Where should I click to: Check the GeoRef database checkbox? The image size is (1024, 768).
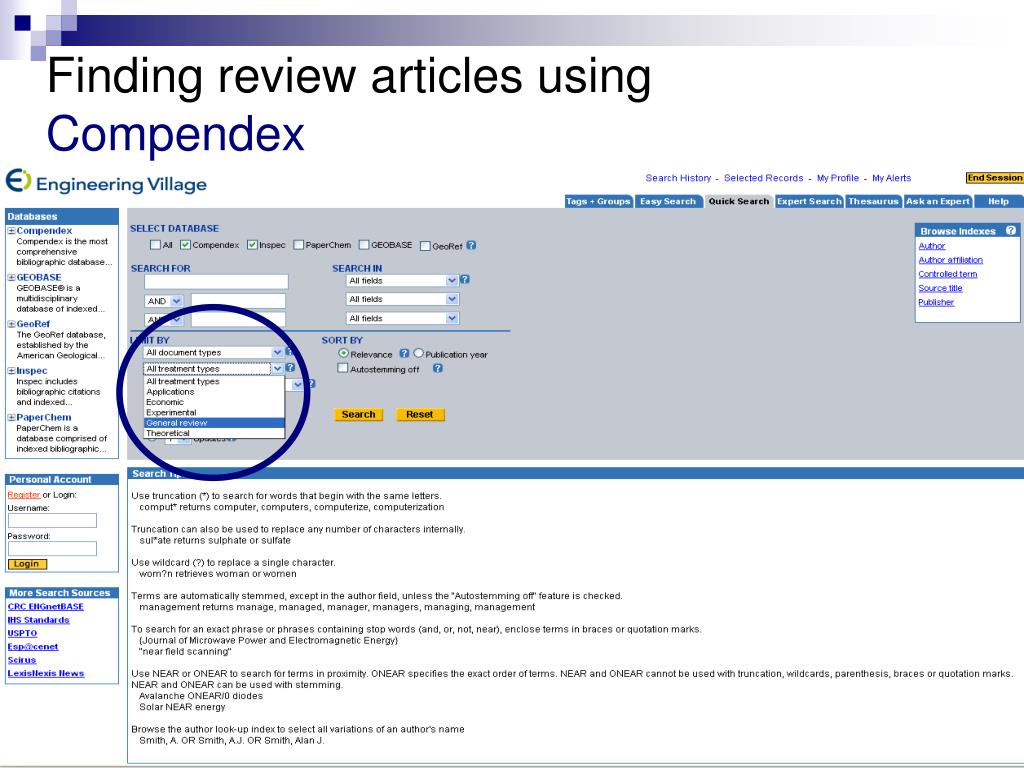pos(425,246)
